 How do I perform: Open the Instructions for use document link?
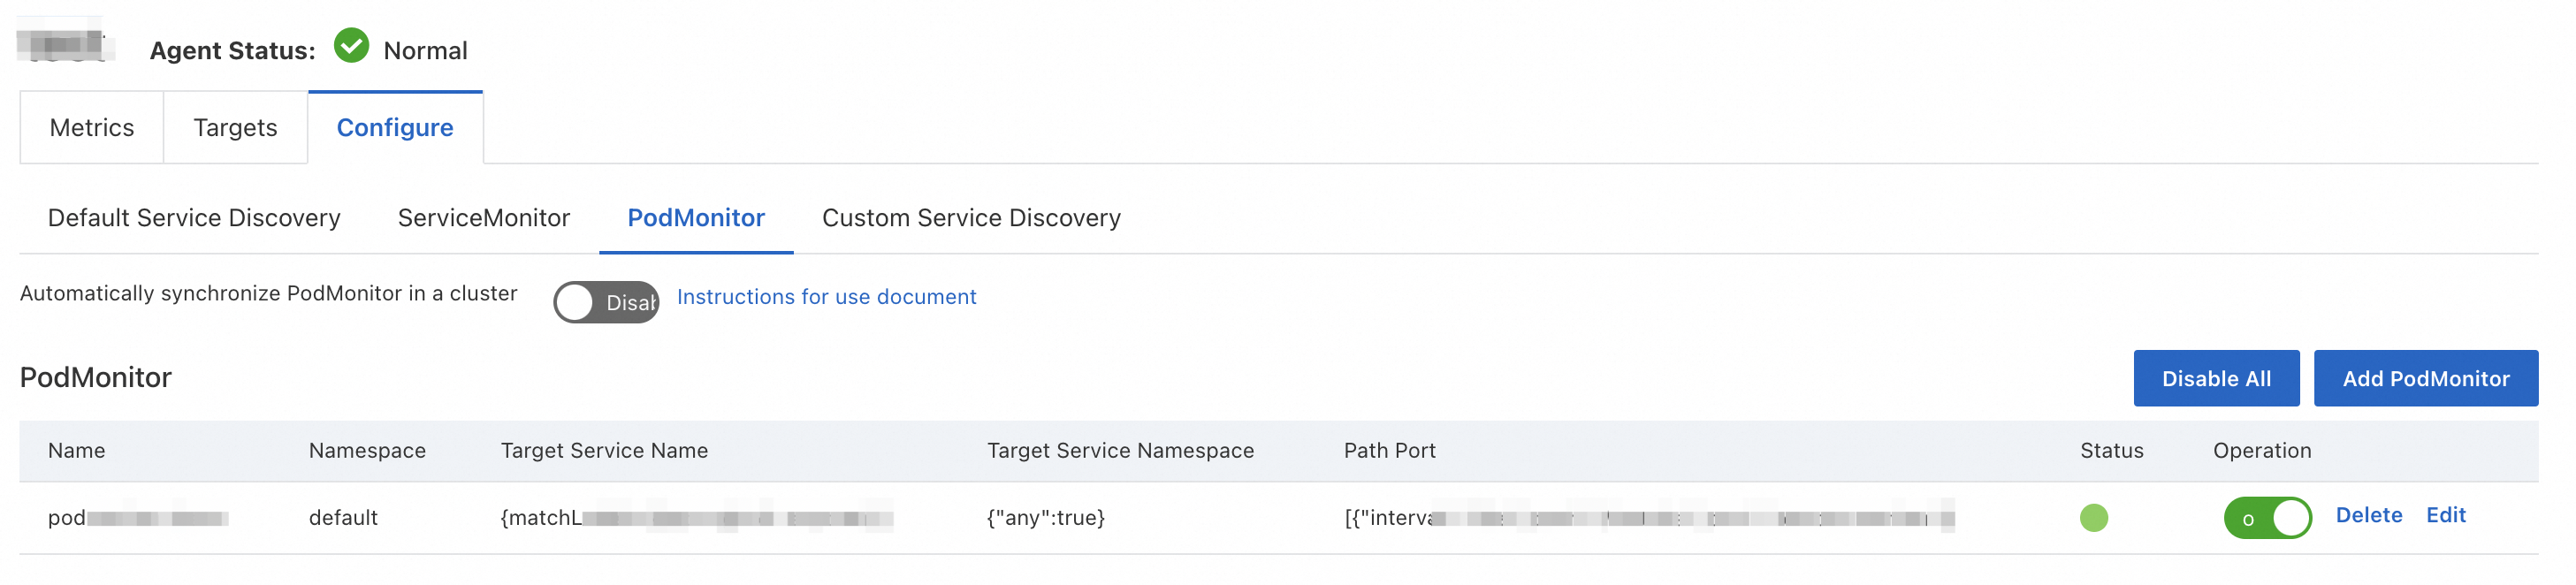826,297
